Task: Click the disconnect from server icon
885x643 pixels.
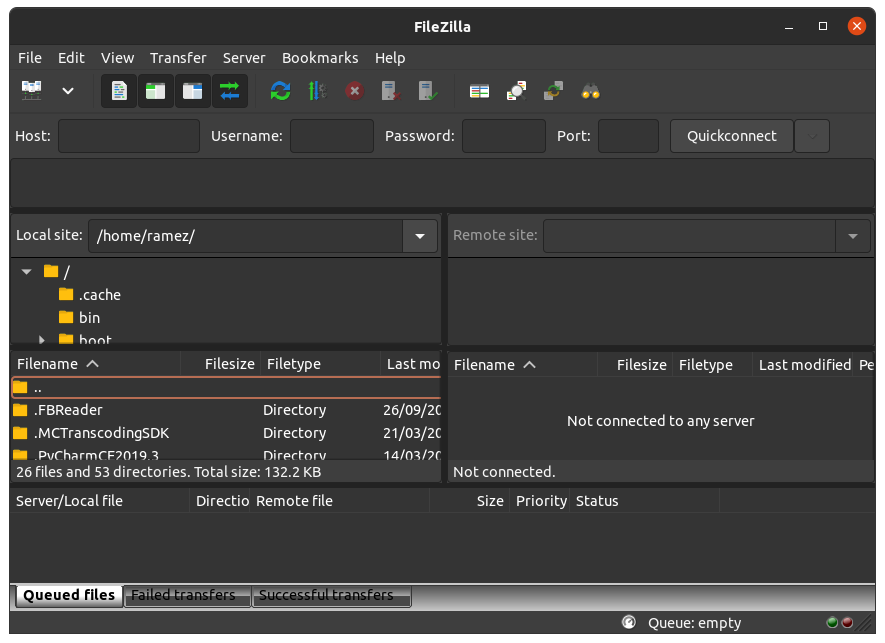Action: click(x=391, y=91)
